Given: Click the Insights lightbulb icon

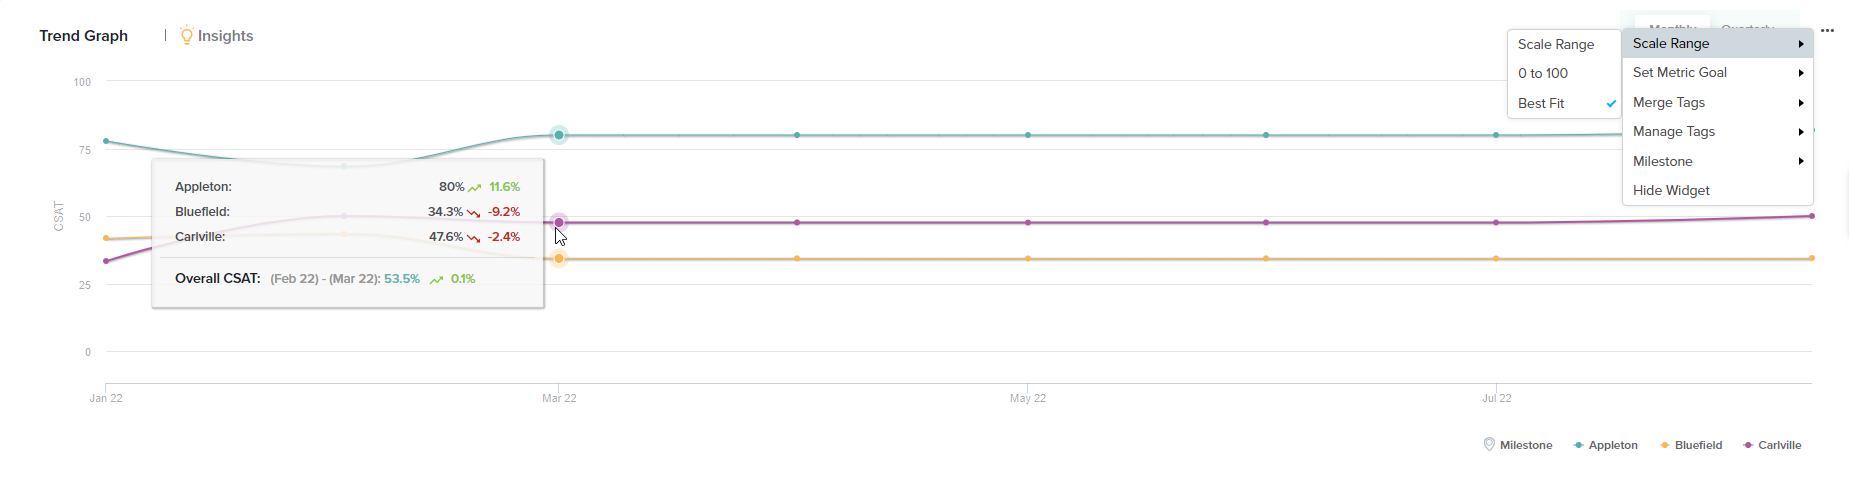Looking at the screenshot, I should coord(186,35).
